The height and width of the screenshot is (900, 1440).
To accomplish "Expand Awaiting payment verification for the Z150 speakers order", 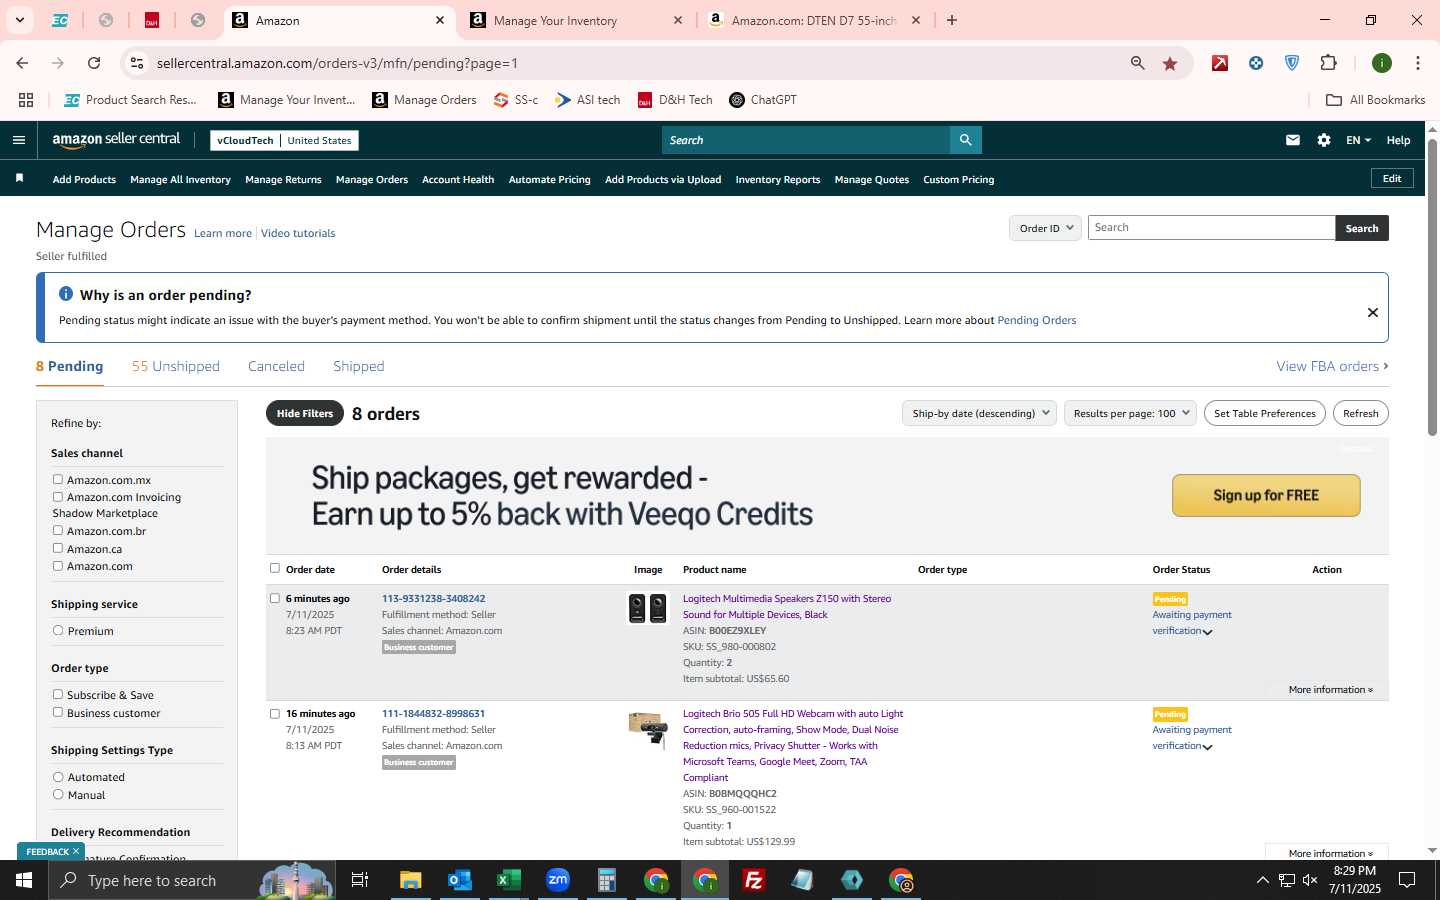I will 1207,632.
